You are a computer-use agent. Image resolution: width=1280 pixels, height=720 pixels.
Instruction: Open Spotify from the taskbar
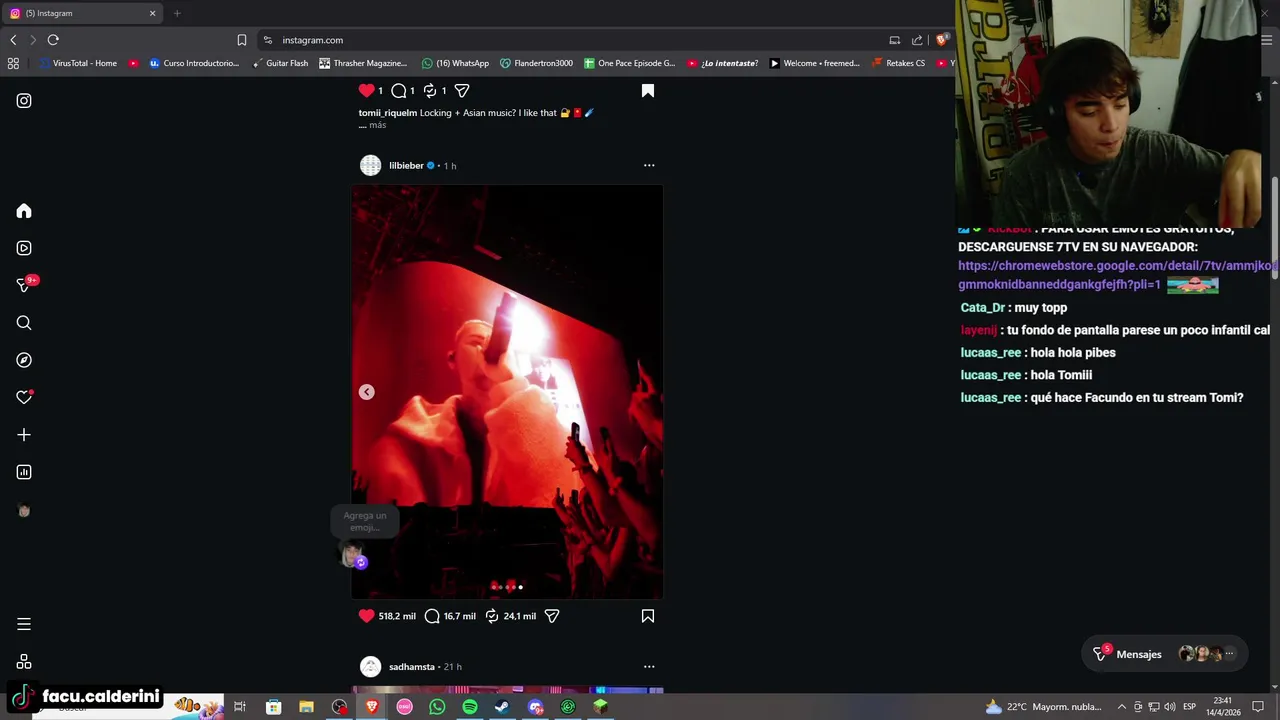[x=470, y=707]
